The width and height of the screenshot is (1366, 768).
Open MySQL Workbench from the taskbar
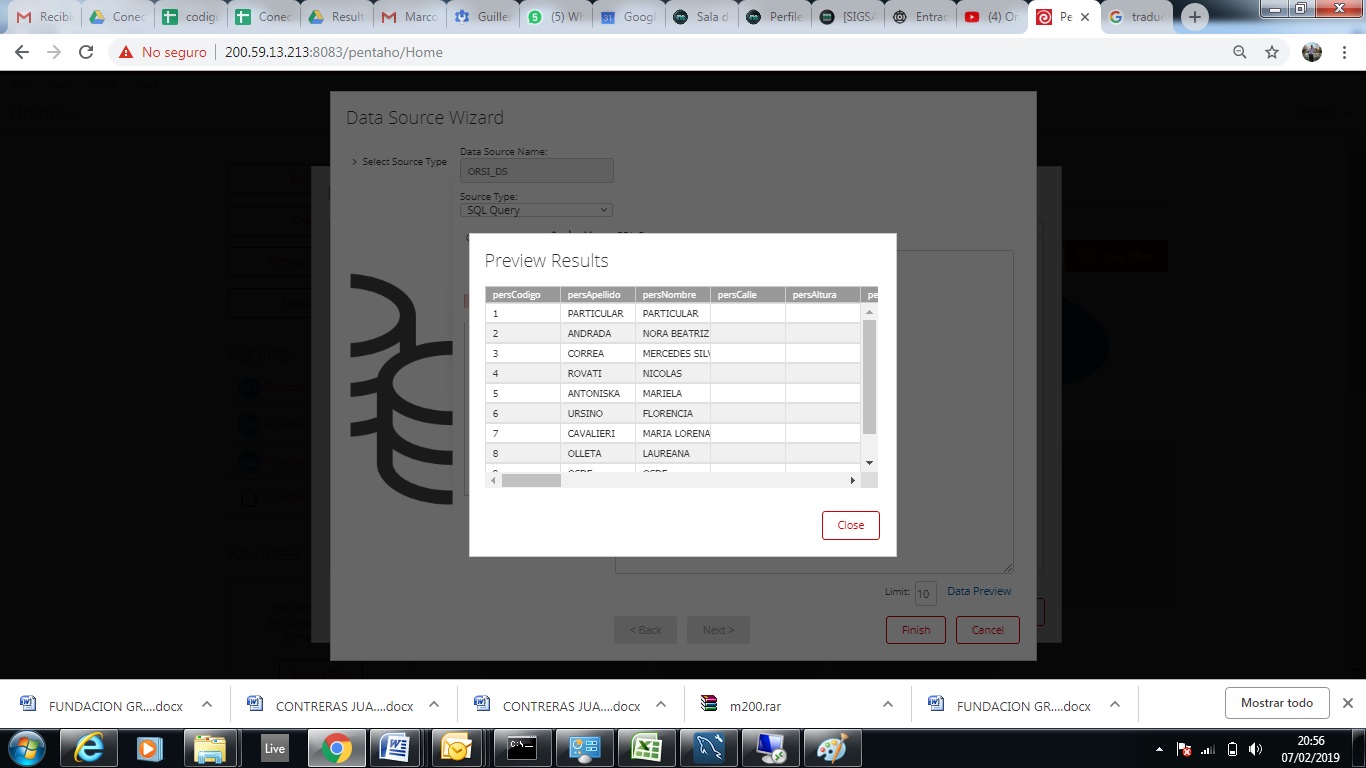(x=708, y=748)
